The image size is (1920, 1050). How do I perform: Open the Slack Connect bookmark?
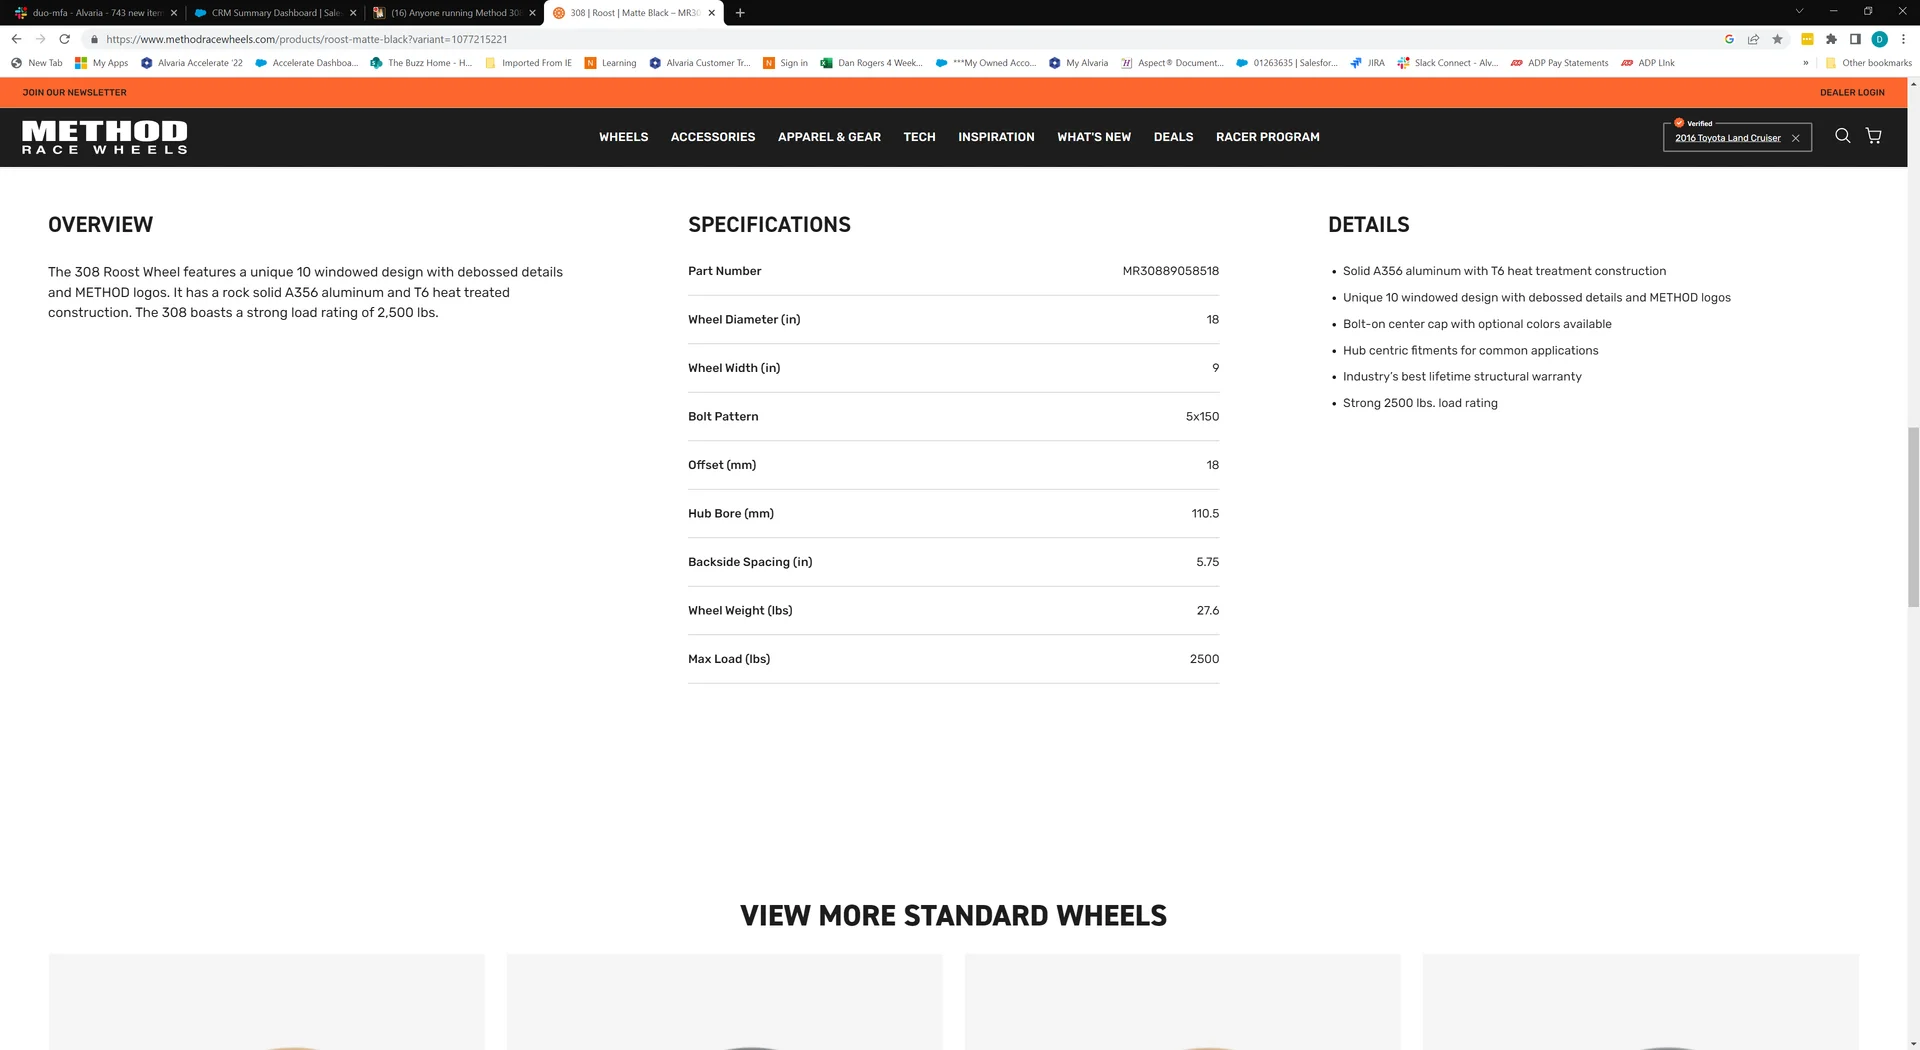click(1448, 63)
